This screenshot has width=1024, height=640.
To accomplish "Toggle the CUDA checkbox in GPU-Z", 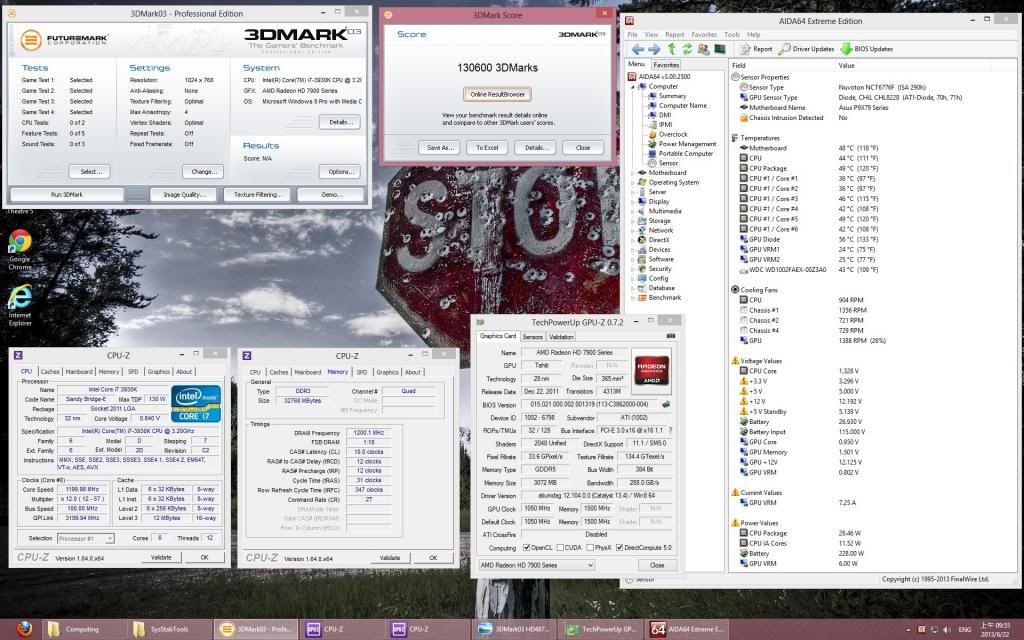I will coord(560,548).
